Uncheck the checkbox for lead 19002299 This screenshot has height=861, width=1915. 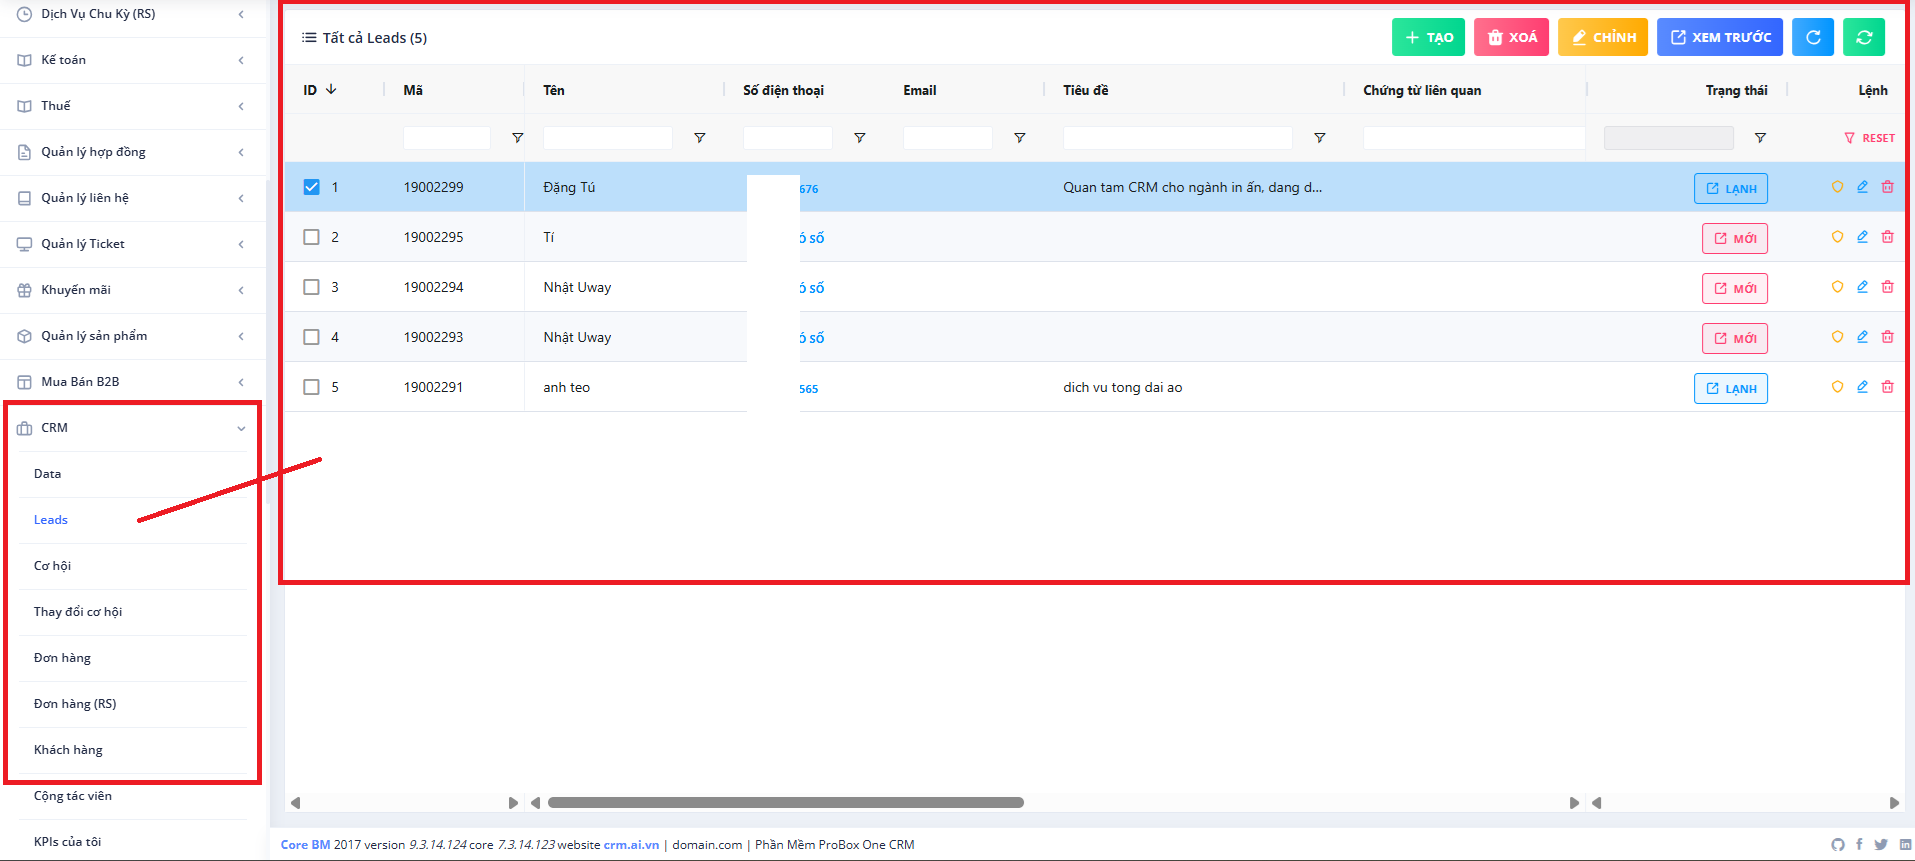311,187
